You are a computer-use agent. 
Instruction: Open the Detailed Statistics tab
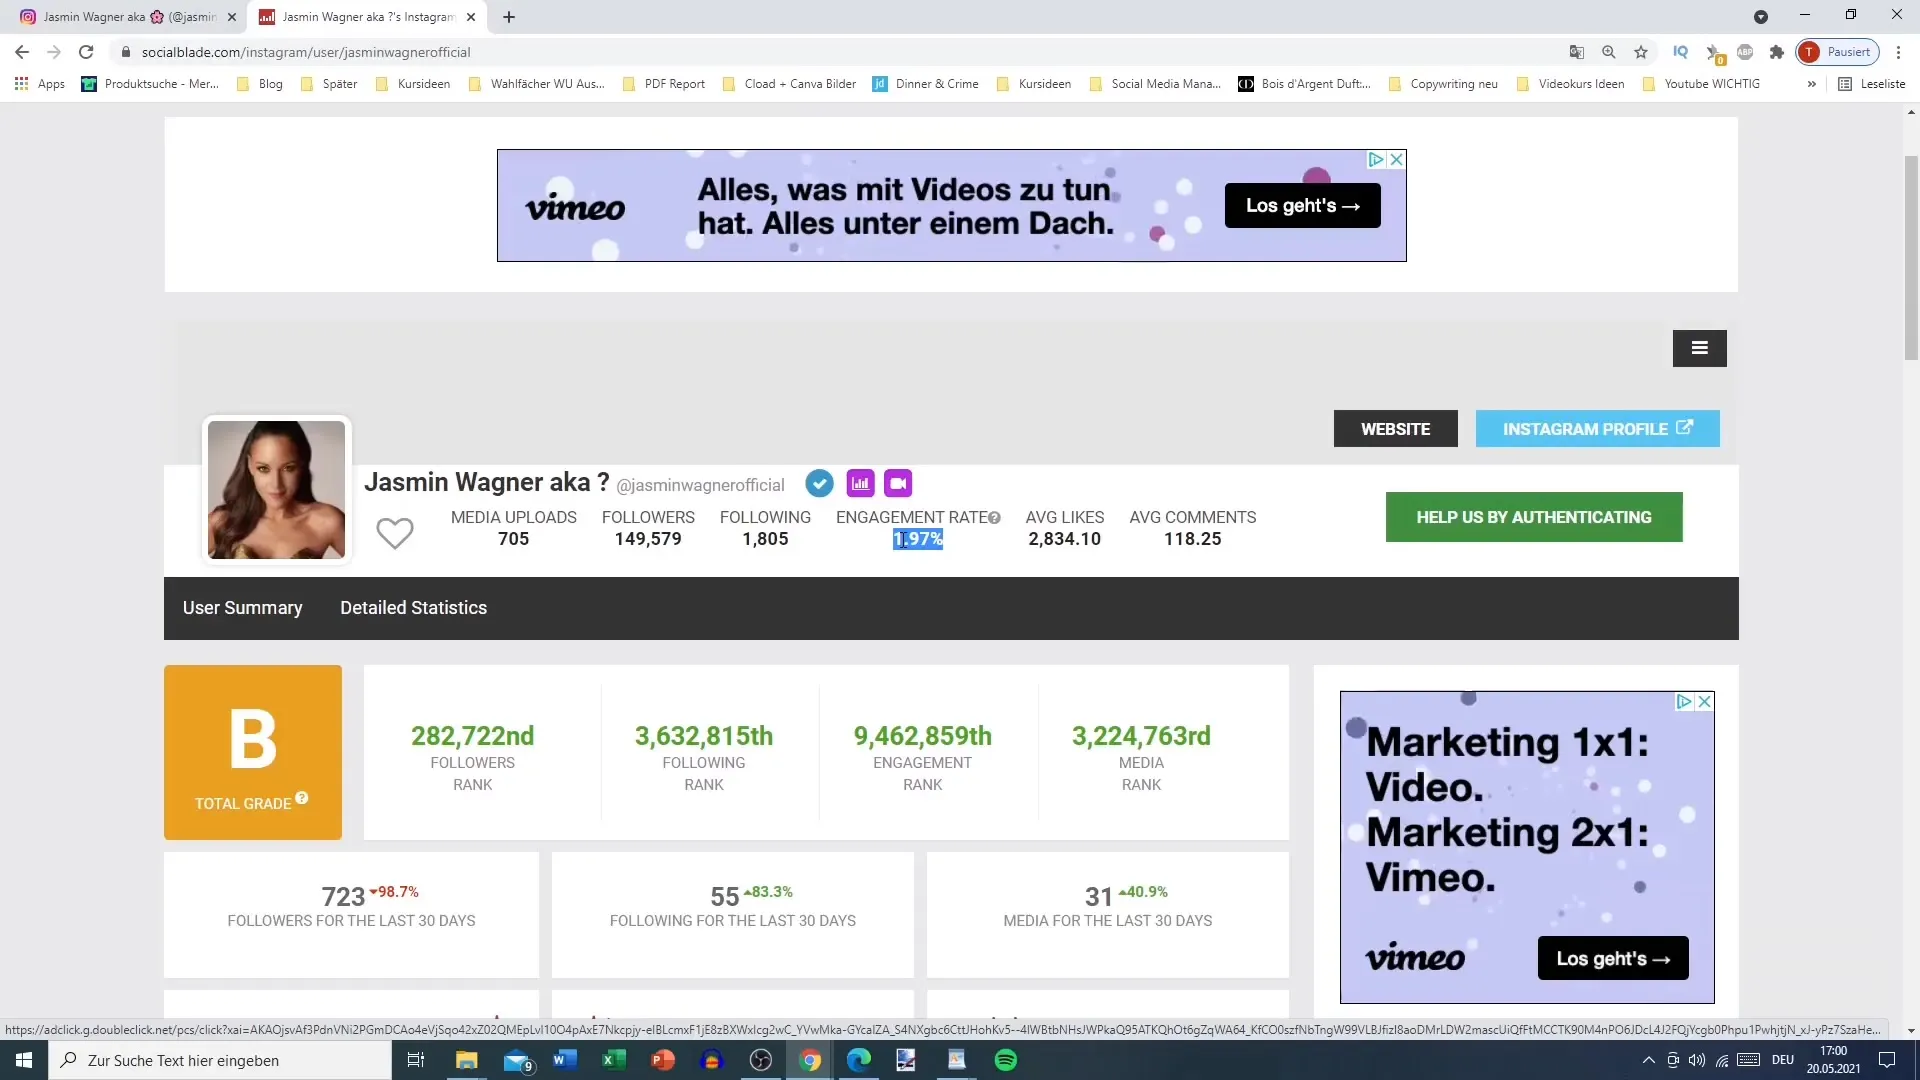coord(413,608)
